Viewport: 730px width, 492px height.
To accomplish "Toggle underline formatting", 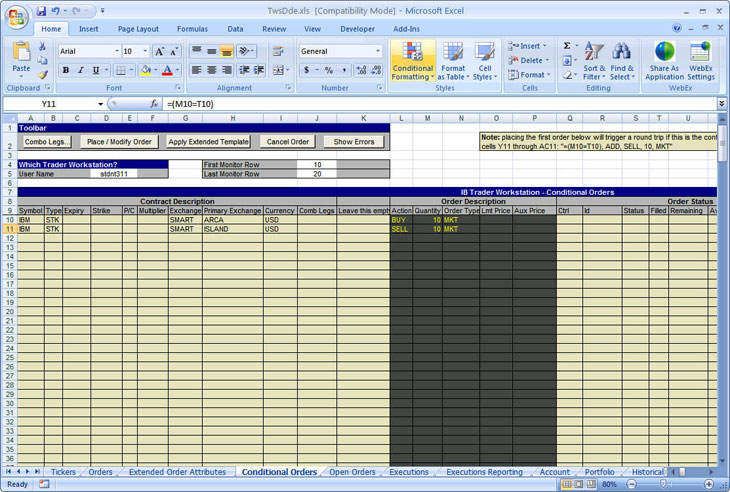I will coord(95,70).
